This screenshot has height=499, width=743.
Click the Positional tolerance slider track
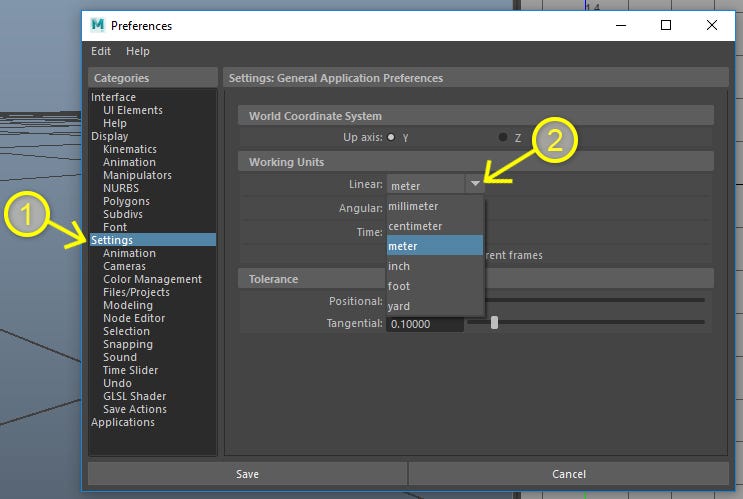point(595,300)
